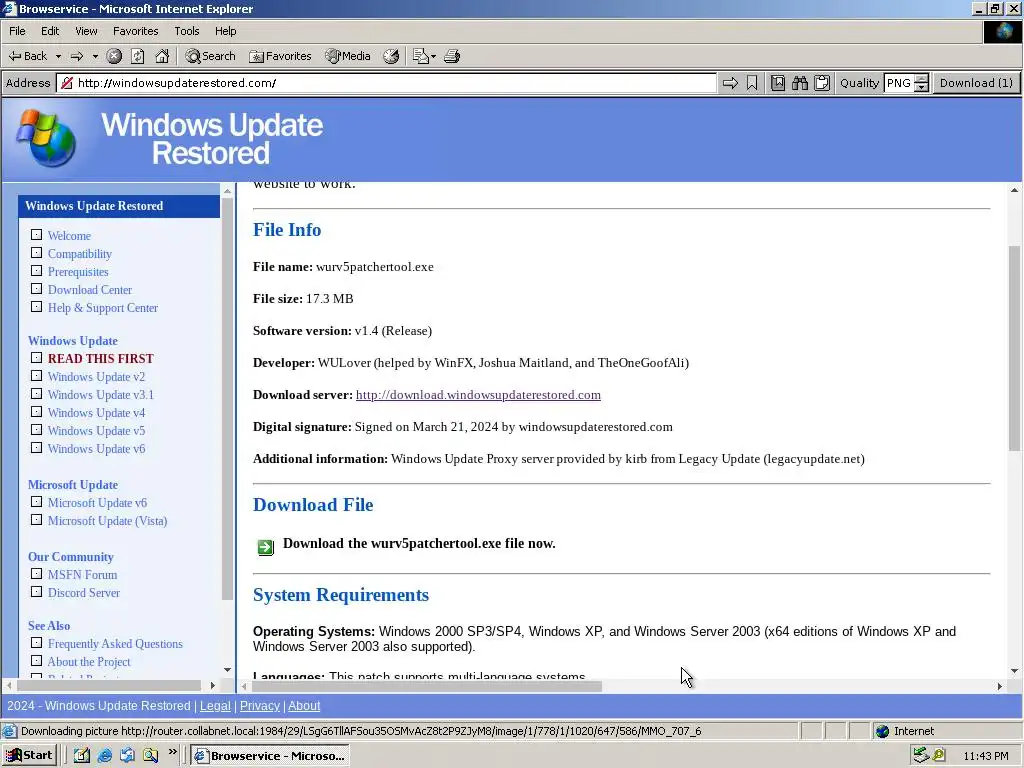The height and width of the screenshot is (768, 1024).
Task: Open the Help menu
Action: tap(226, 31)
